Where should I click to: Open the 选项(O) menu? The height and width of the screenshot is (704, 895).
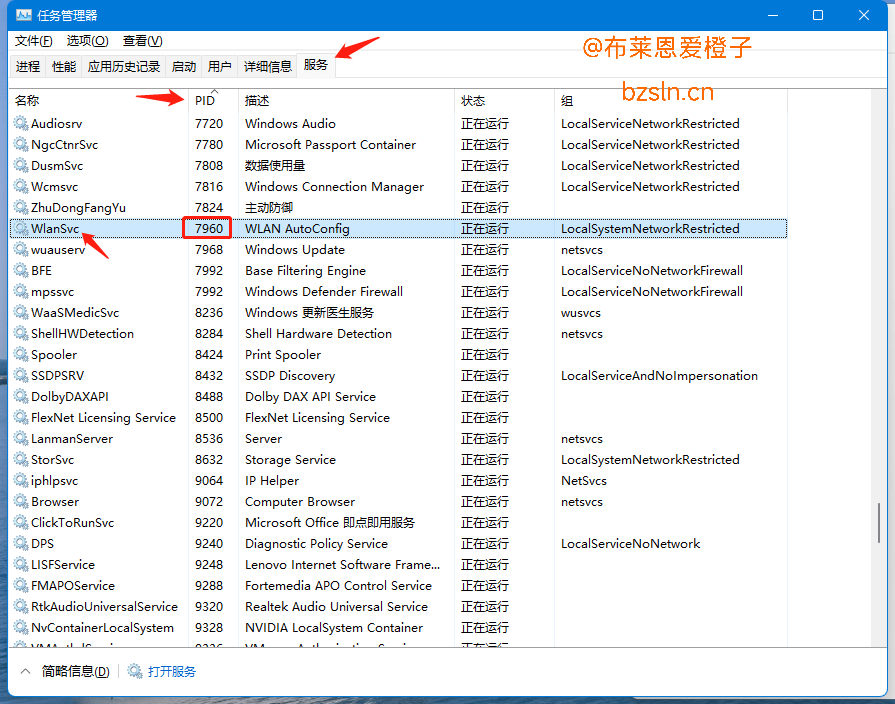(x=87, y=41)
